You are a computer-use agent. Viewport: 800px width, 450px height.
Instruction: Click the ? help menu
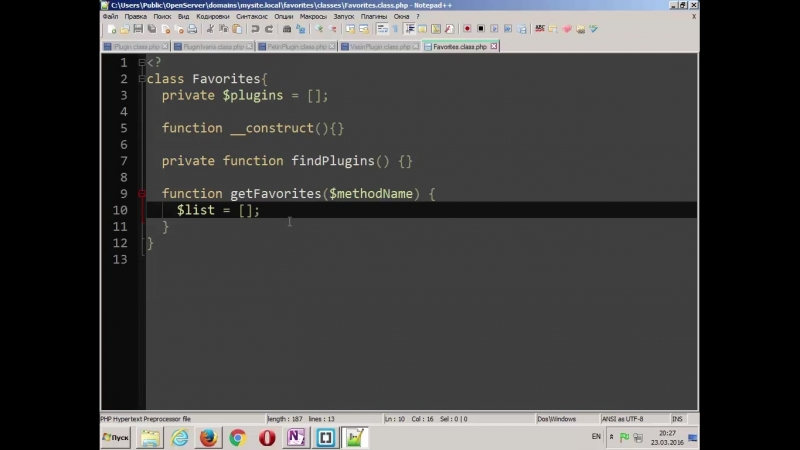point(418,16)
